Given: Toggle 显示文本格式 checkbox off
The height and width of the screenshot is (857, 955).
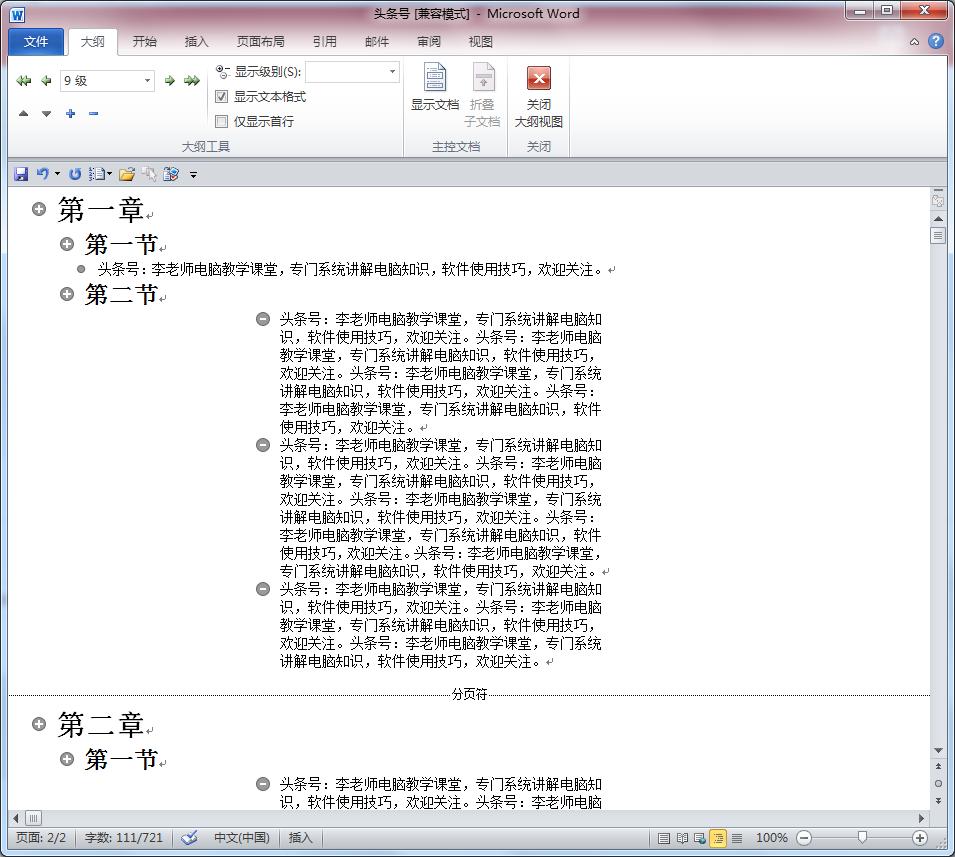Looking at the screenshot, I should [x=221, y=96].
